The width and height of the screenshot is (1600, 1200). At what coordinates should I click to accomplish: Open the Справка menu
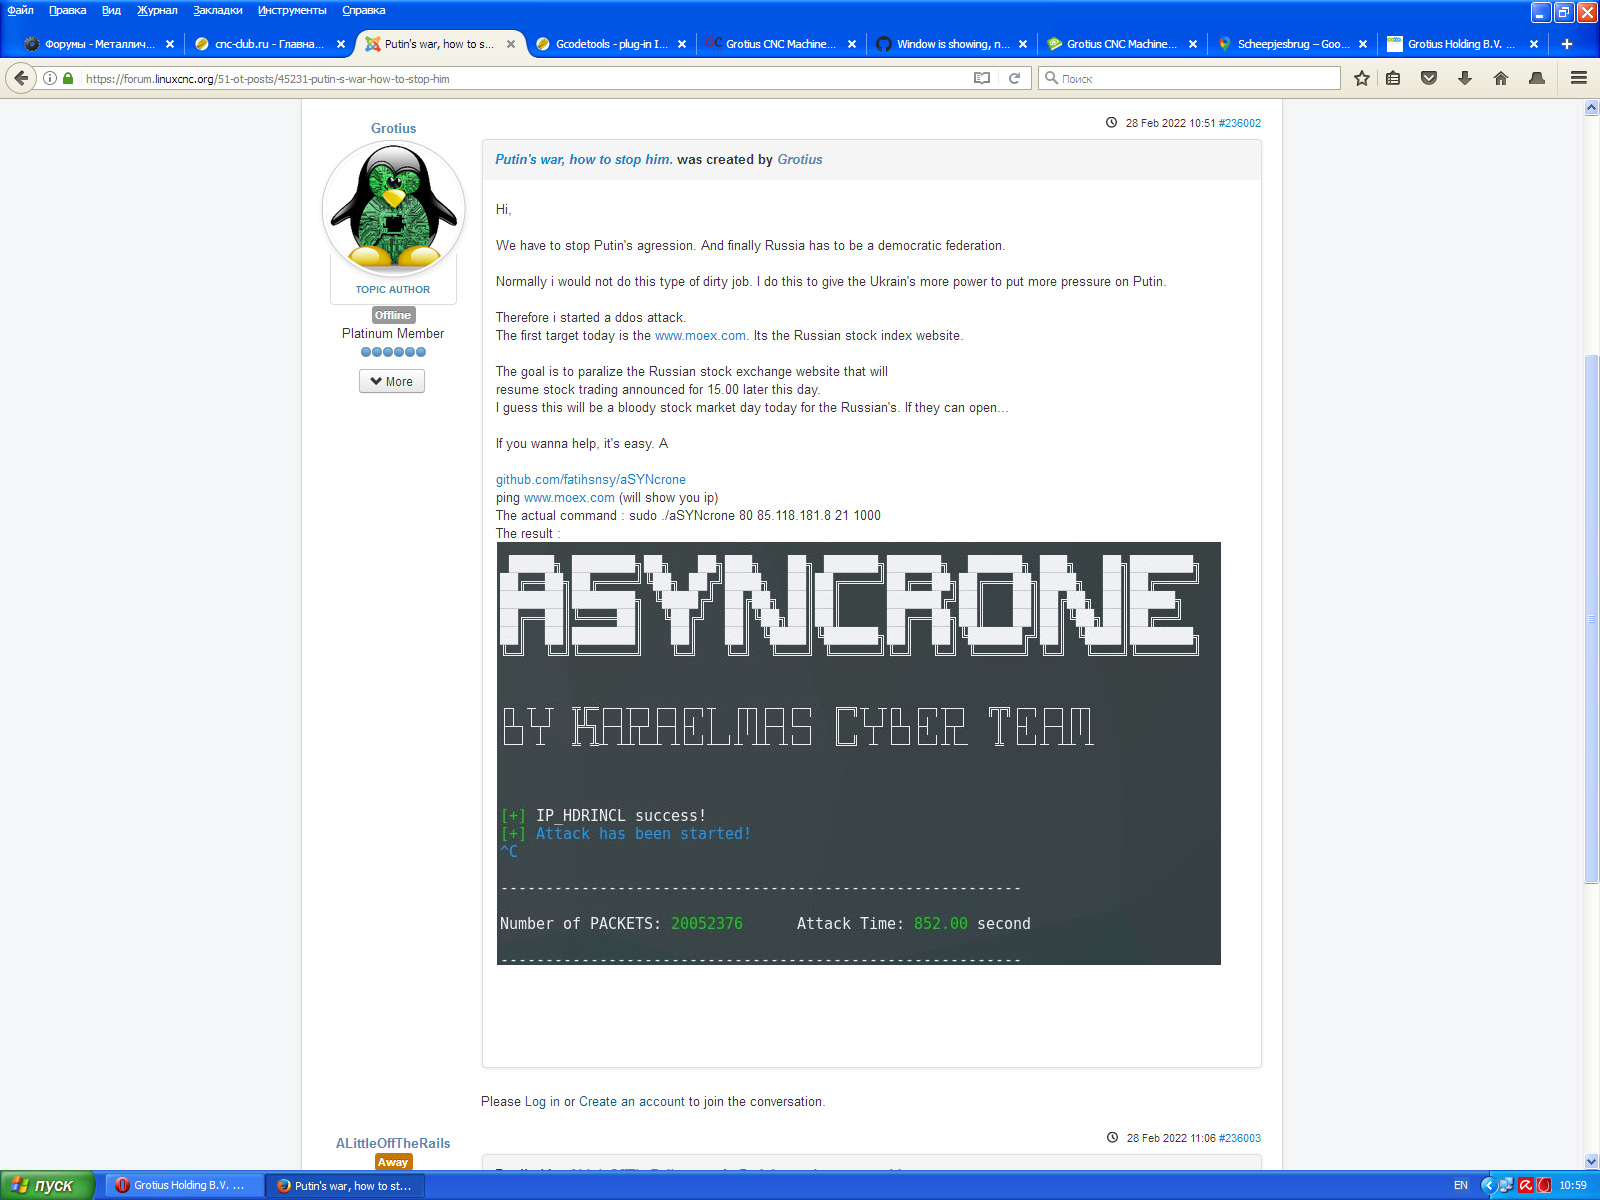point(364,10)
